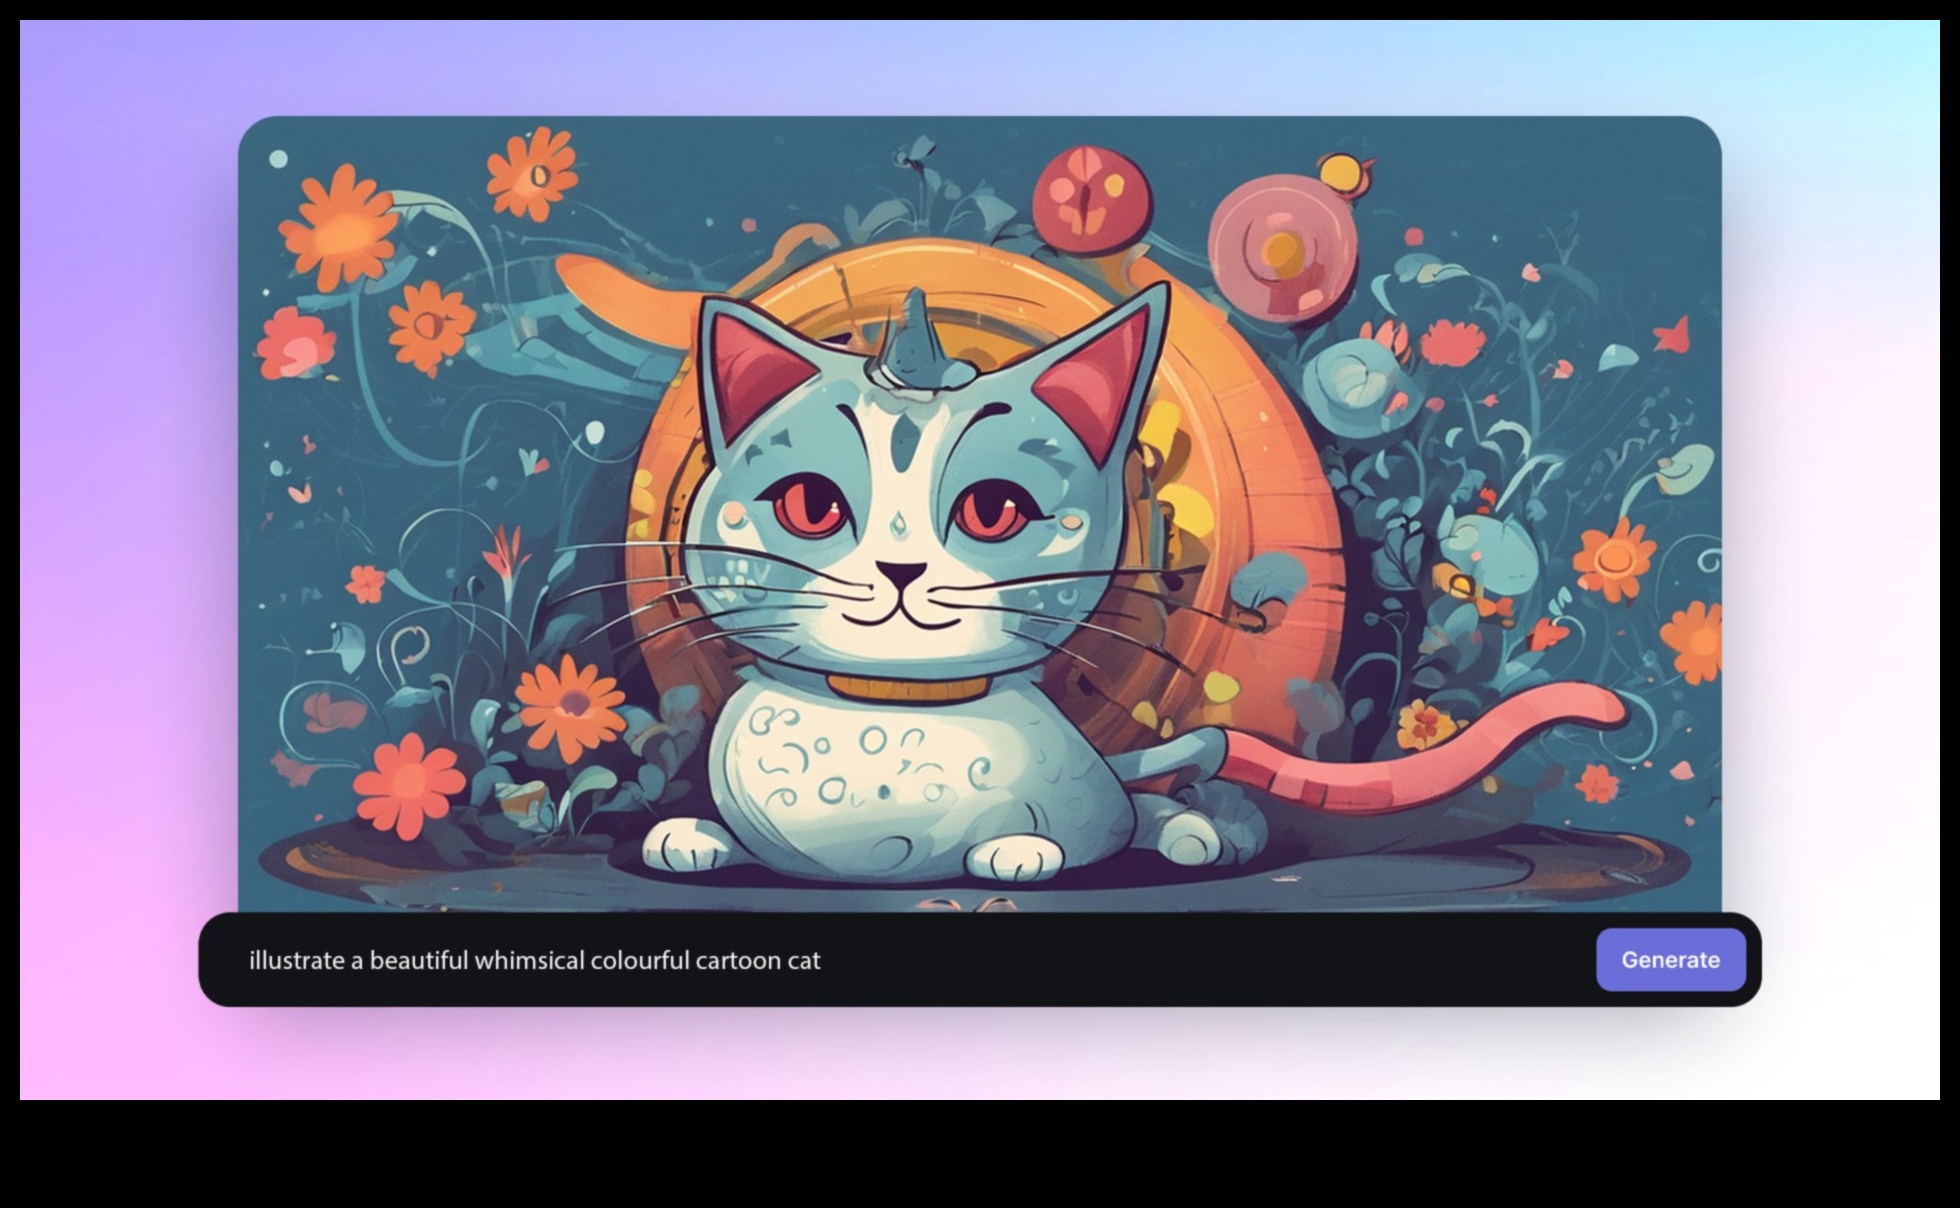Image resolution: width=1960 pixels, height=1208 pixels.
Task: Click the Generate button
Action: pos(1670,960)
